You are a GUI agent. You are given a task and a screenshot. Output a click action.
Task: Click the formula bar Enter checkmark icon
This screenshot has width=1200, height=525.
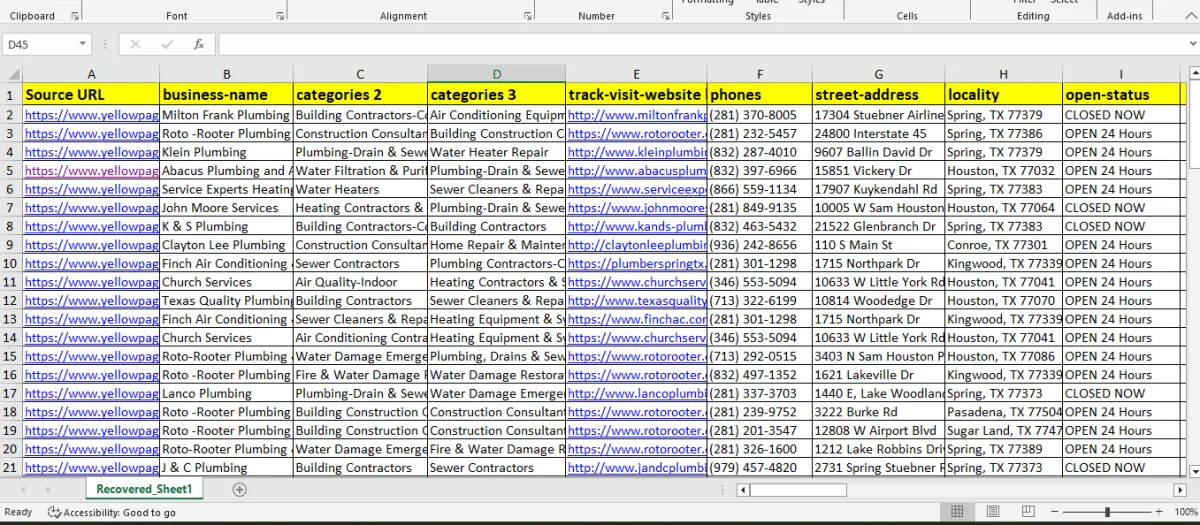pyautogui.click(x=167, y=45)
